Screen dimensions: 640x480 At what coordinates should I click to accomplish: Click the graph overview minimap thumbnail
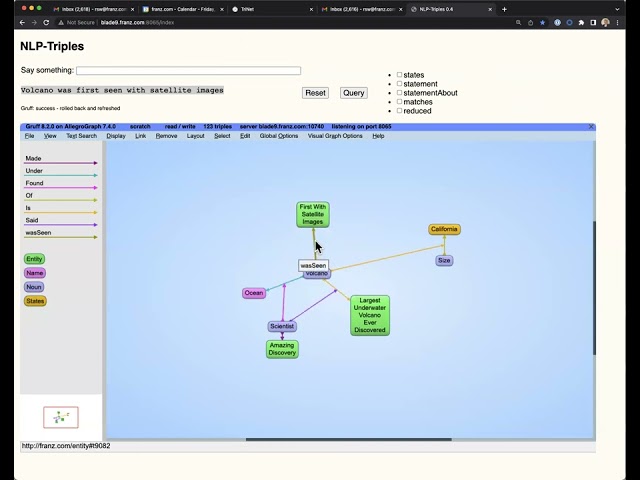pyautogui.click(x=61, y=417)
